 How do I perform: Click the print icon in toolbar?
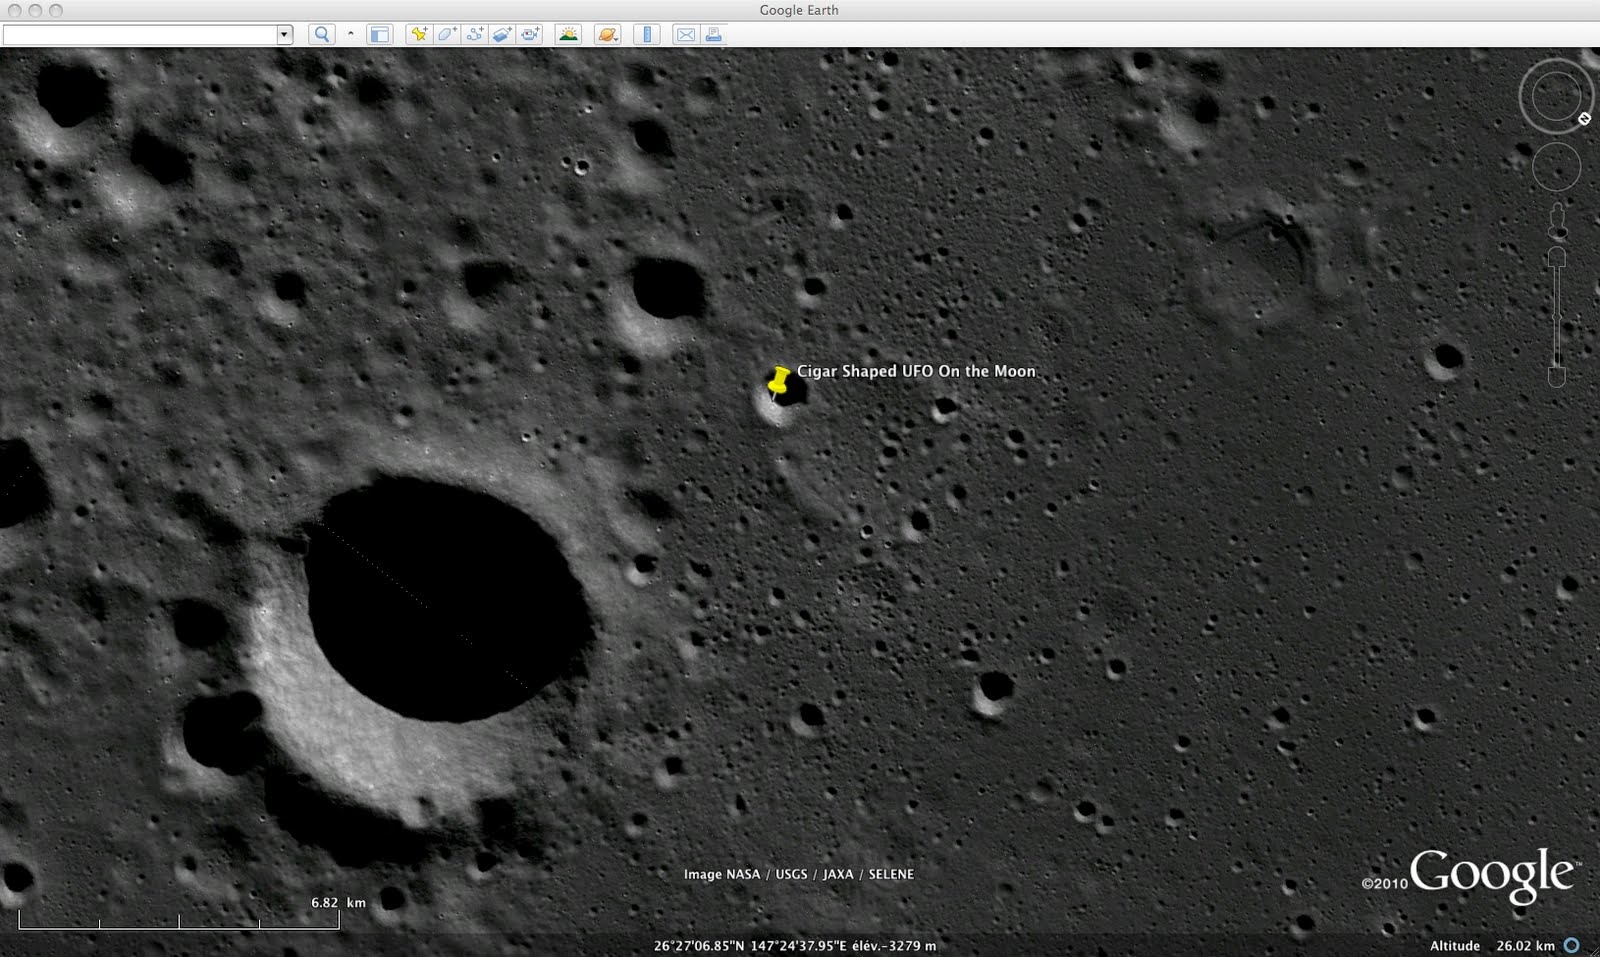(713, 35)
